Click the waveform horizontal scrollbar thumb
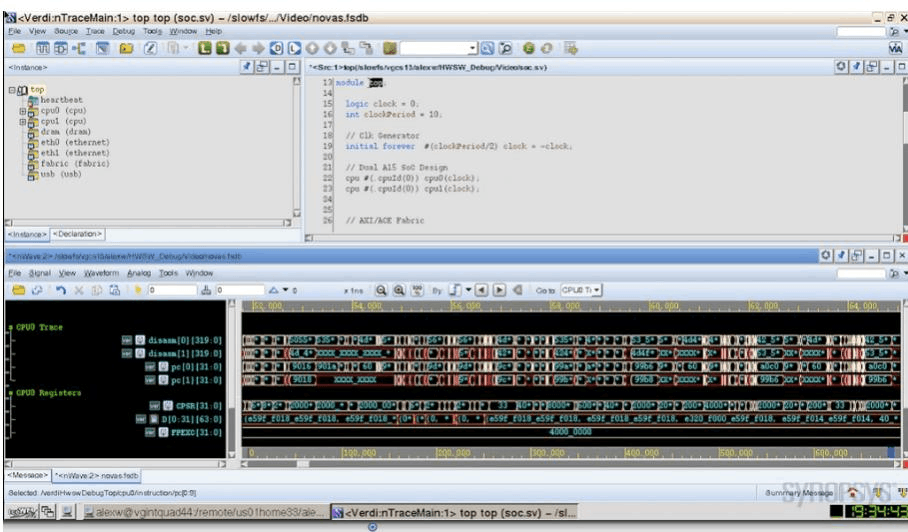Screen dimensions: 908x532 click(303, 464)
